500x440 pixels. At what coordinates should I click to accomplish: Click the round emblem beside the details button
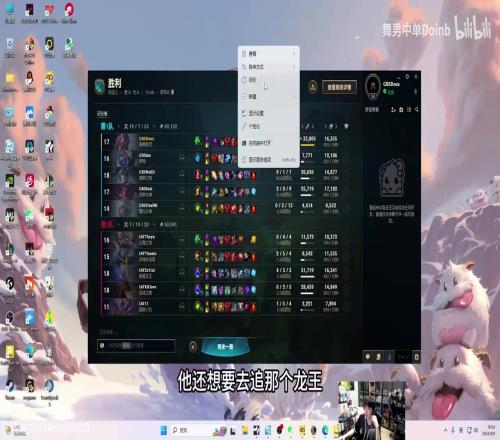[312, 87]
